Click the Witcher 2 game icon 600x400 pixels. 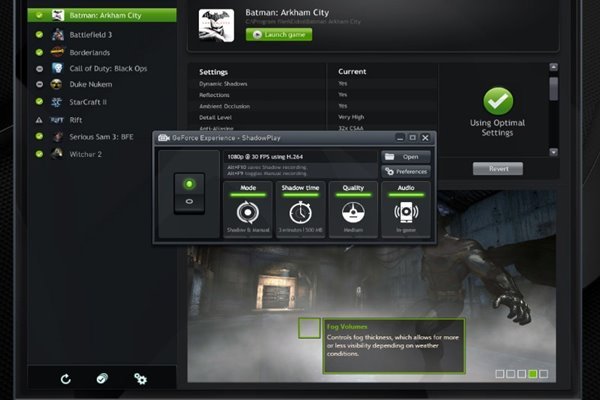click(x=57, y=154)
